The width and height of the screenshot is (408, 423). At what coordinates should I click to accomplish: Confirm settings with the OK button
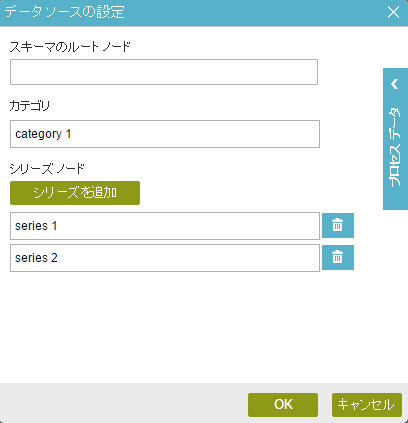[x=283, y=405]
